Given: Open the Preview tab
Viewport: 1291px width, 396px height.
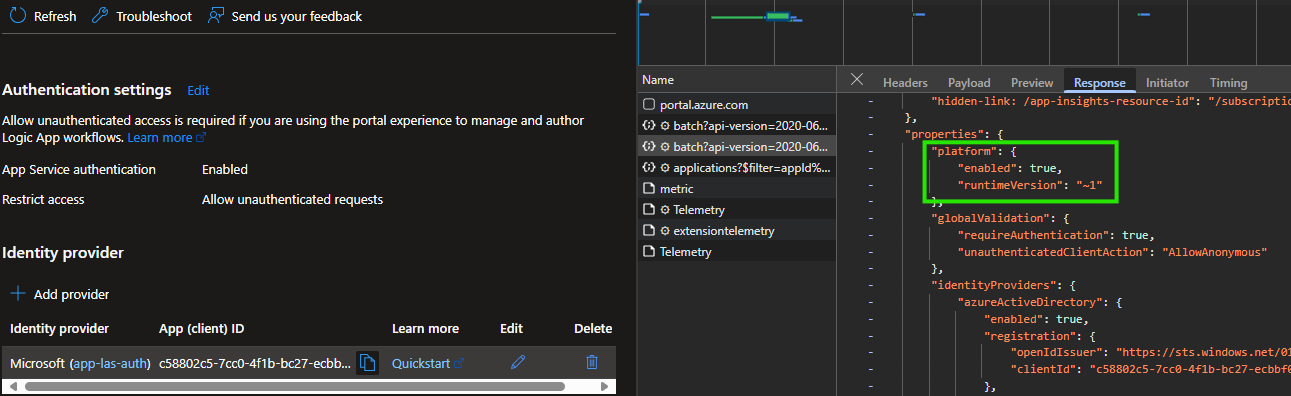Looking at the screenshot, I should [x=1032, y=83].
